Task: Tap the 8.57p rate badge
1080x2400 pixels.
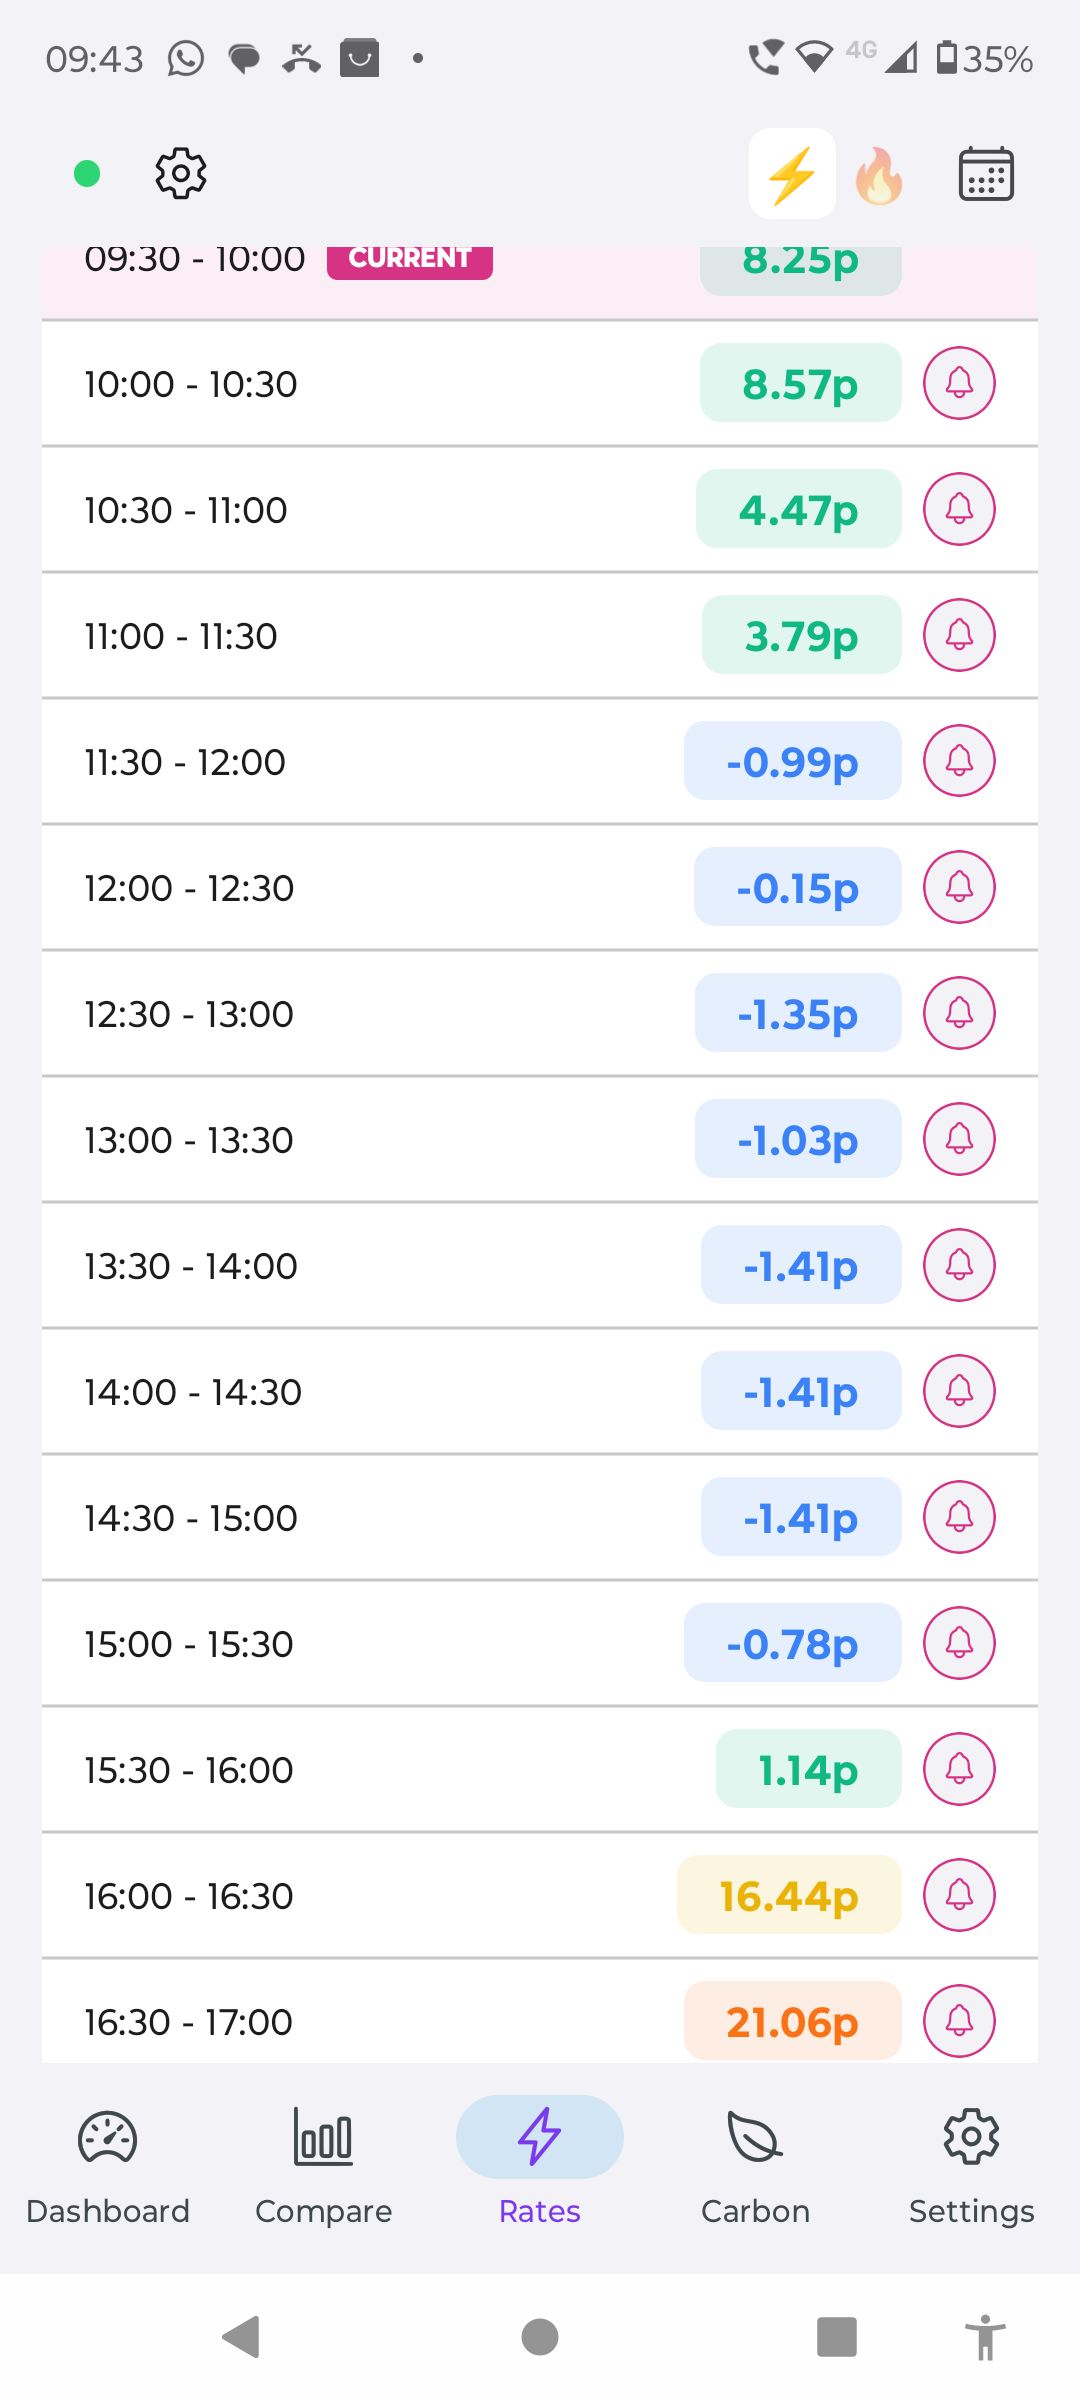Action: pos(800,383)
